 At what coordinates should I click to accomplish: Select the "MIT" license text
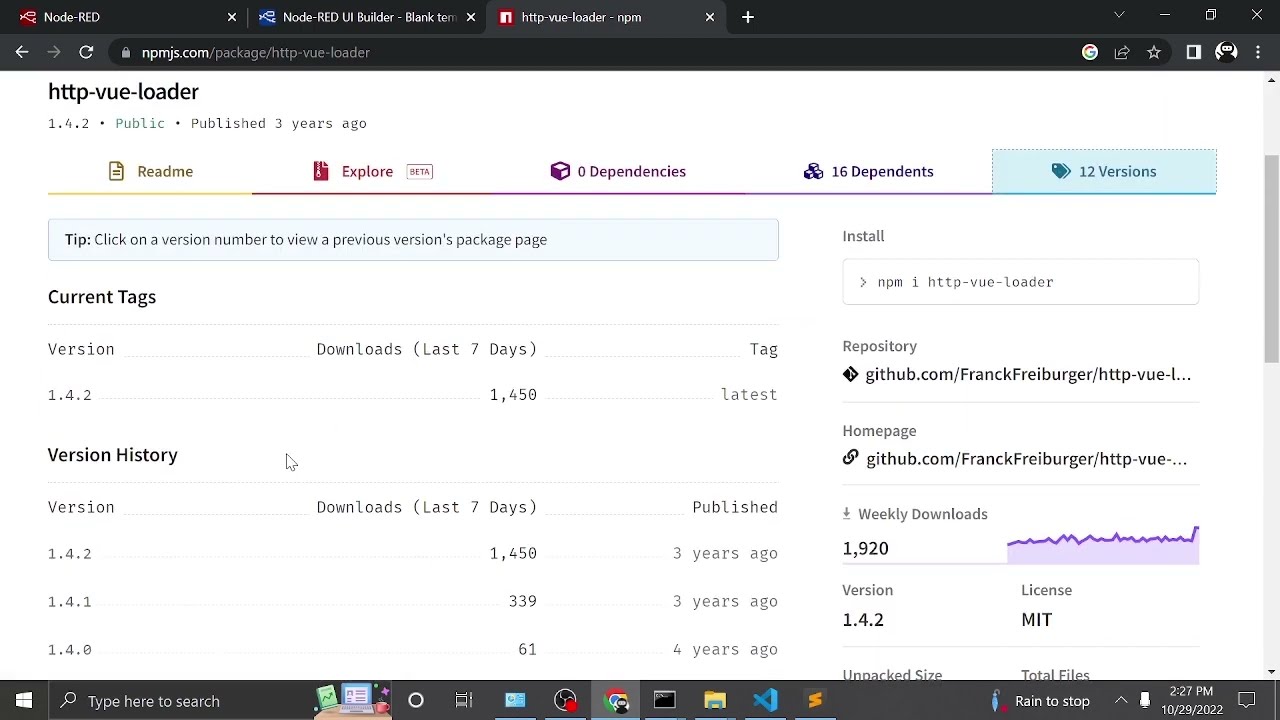coord(1036,620)
